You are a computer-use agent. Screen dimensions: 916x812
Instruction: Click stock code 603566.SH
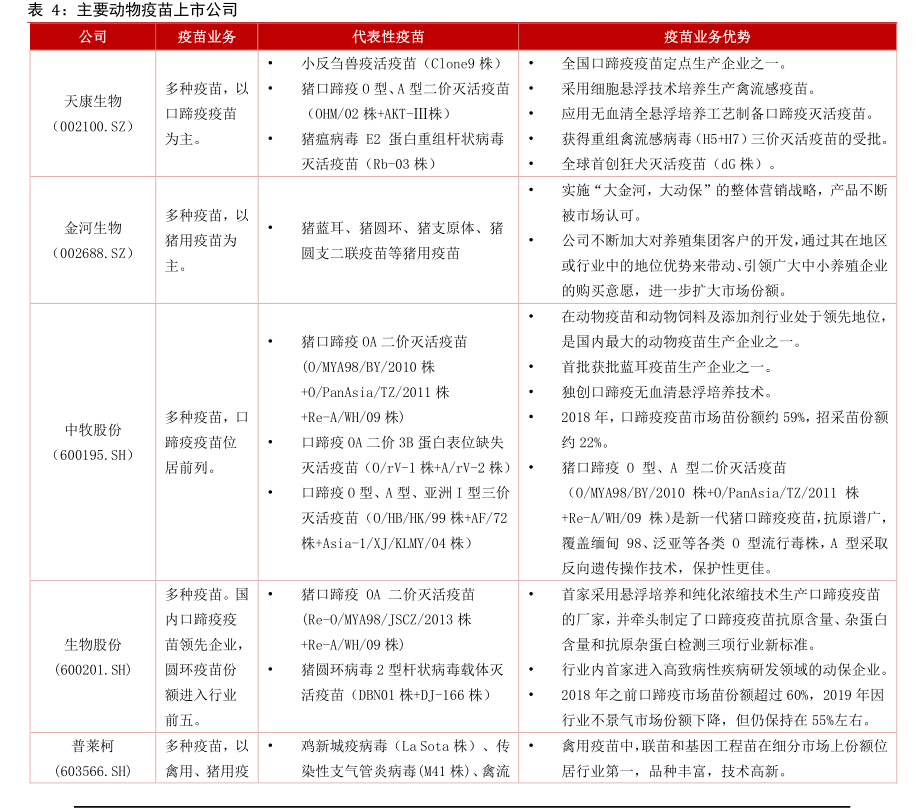[92, 771]
